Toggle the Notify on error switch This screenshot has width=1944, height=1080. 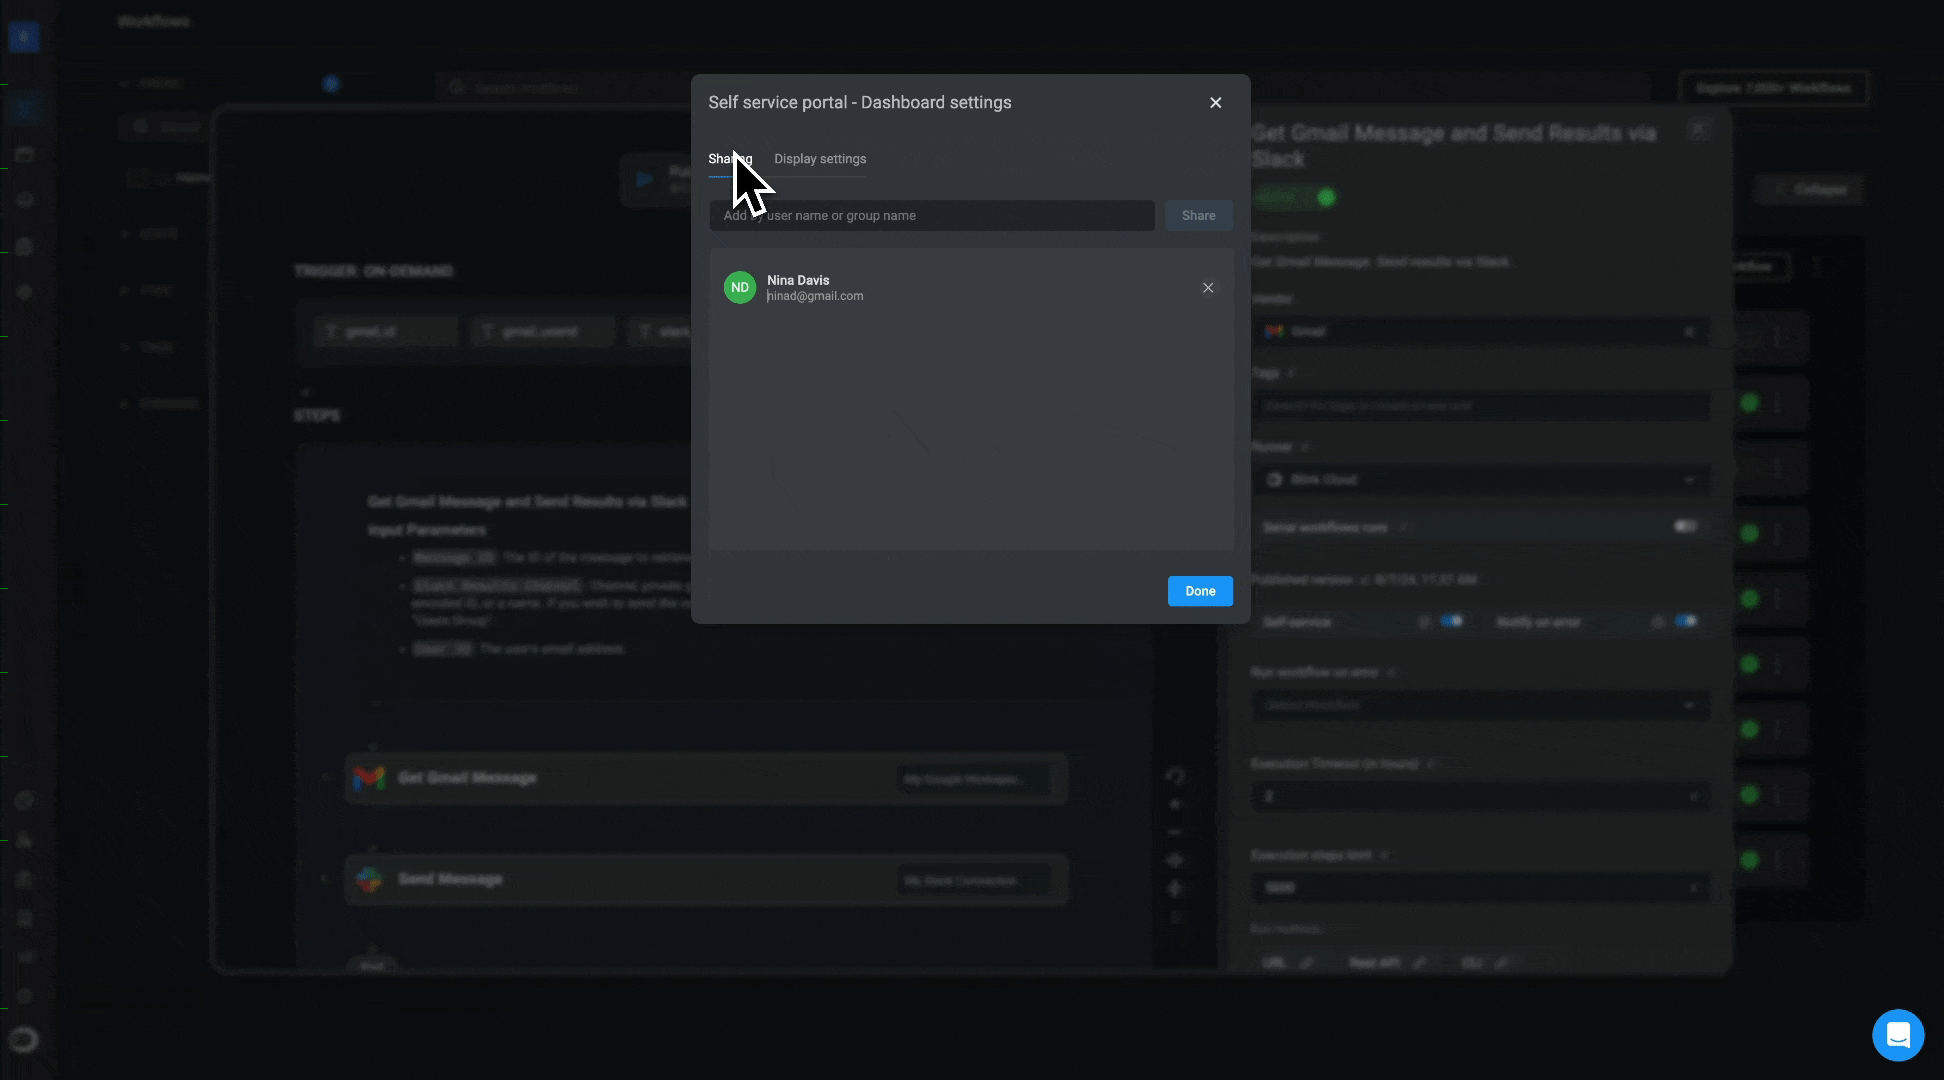(x=1686, y=621)
